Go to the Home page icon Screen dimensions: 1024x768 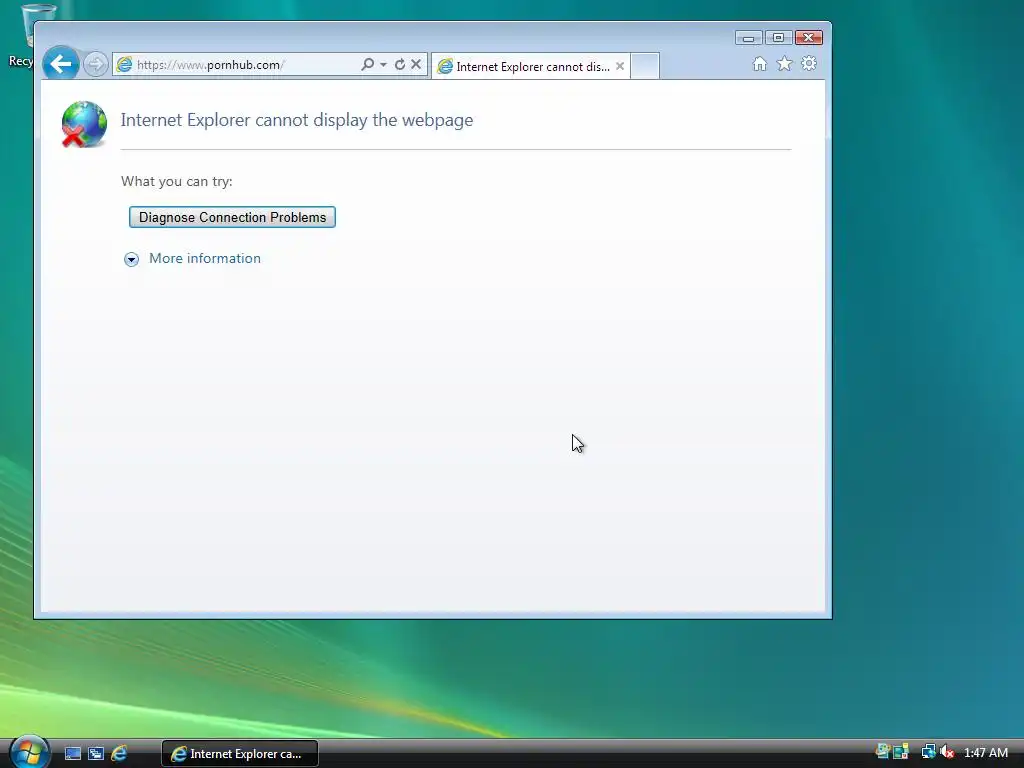pos(760,63)
